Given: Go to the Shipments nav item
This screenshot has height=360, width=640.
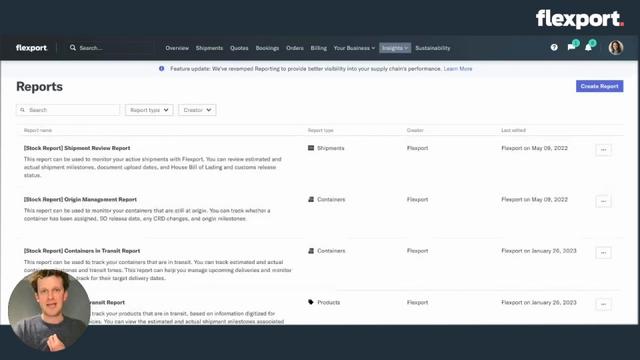Looking at the screenshot, I should [x=209, y=48].
